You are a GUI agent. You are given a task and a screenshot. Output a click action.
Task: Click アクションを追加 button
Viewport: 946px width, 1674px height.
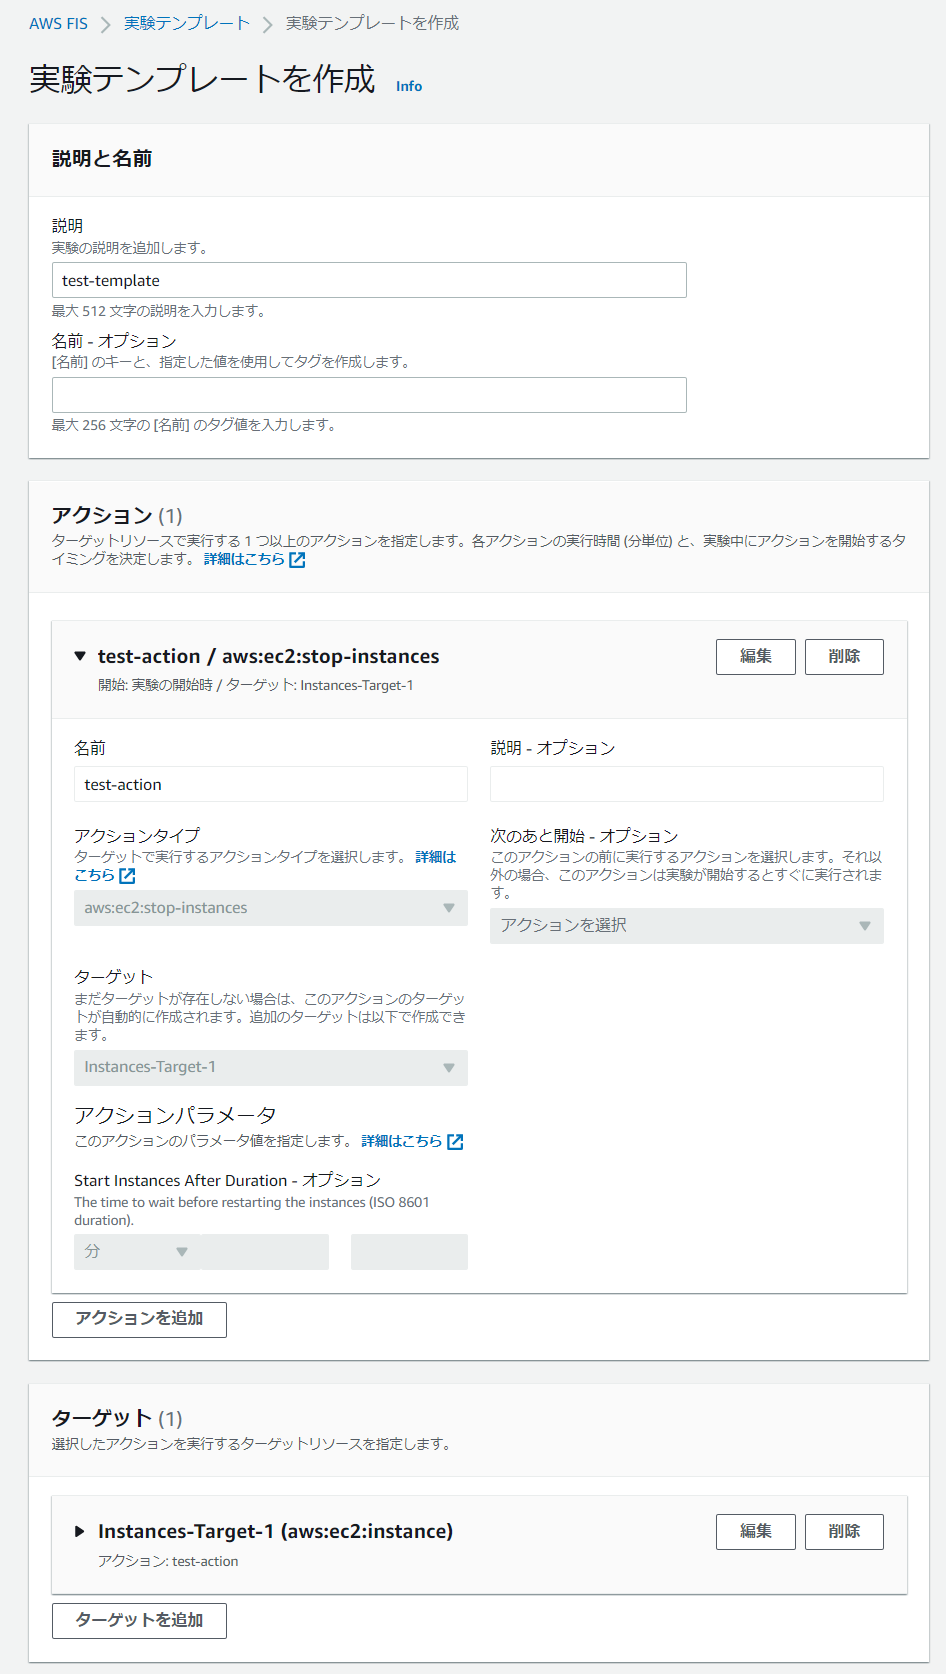139,1319
